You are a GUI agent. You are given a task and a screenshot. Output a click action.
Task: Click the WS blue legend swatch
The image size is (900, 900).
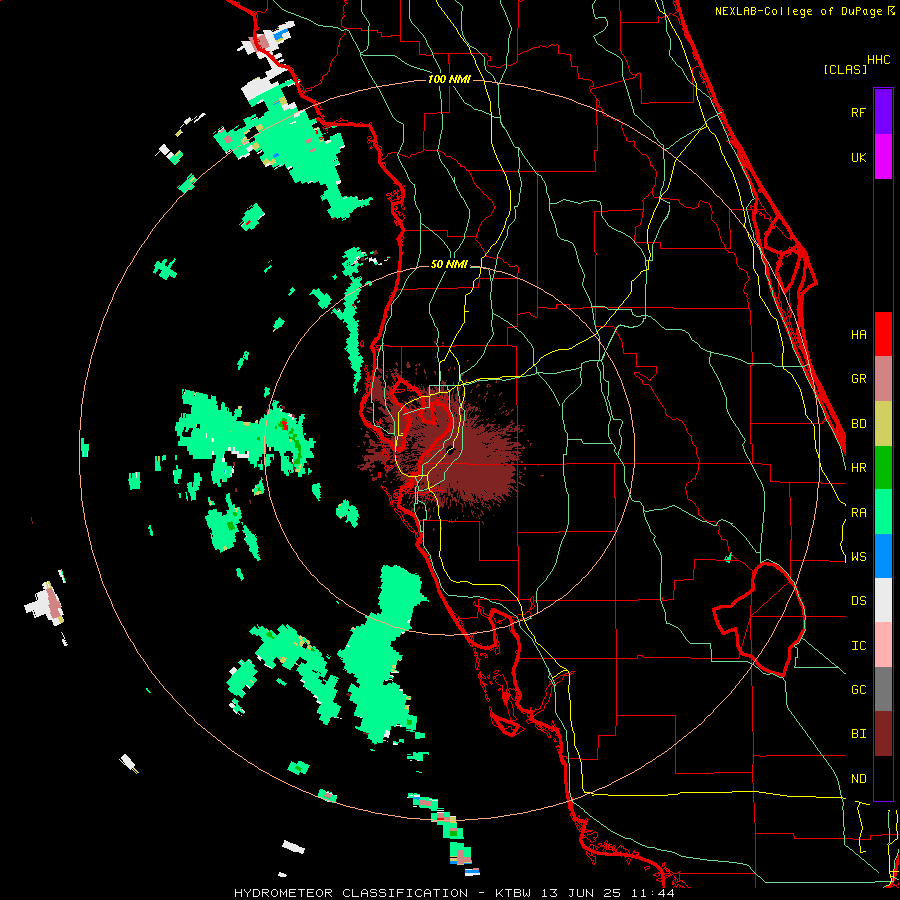pos(883,556)
